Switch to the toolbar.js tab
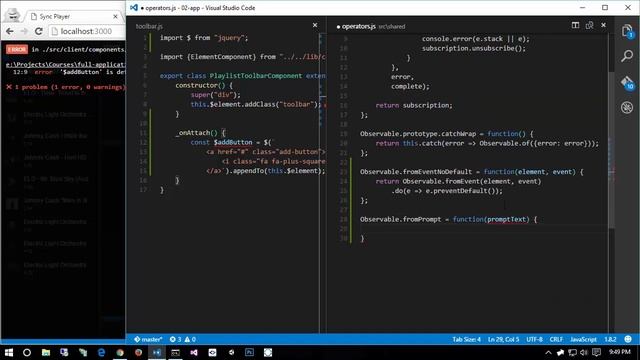This screenshot has height=360, width=640. (149, 26)
